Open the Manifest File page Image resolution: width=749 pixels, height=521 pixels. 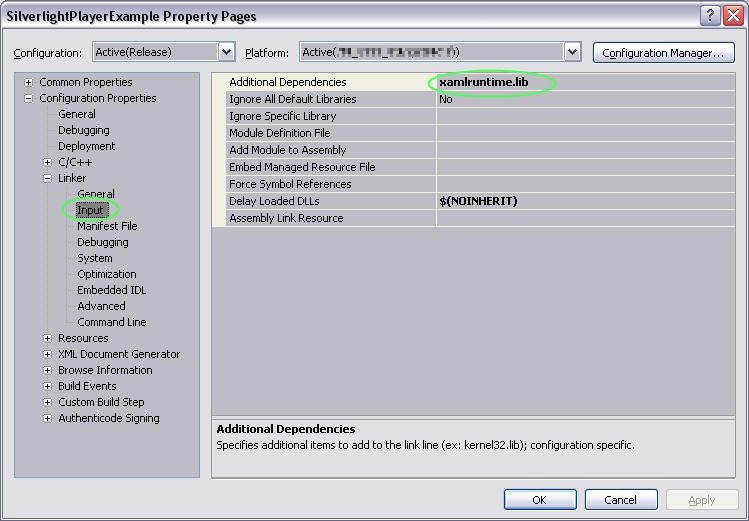[107, 226]
